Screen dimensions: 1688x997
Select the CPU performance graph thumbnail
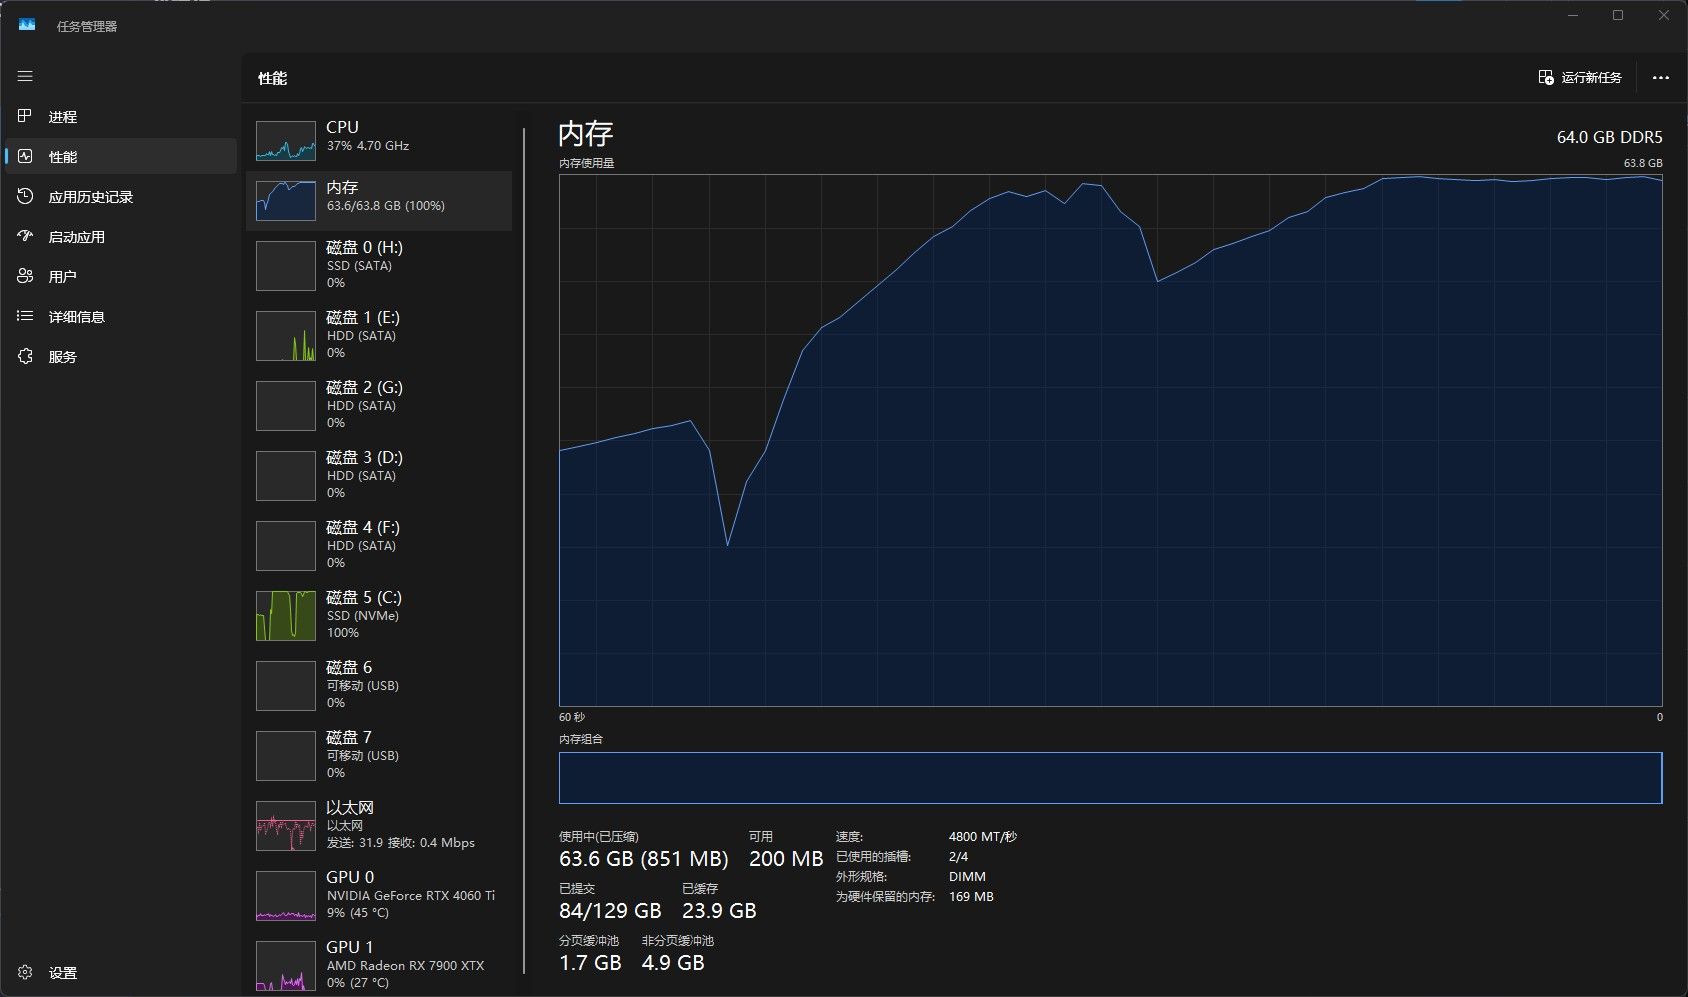point(286,141)
